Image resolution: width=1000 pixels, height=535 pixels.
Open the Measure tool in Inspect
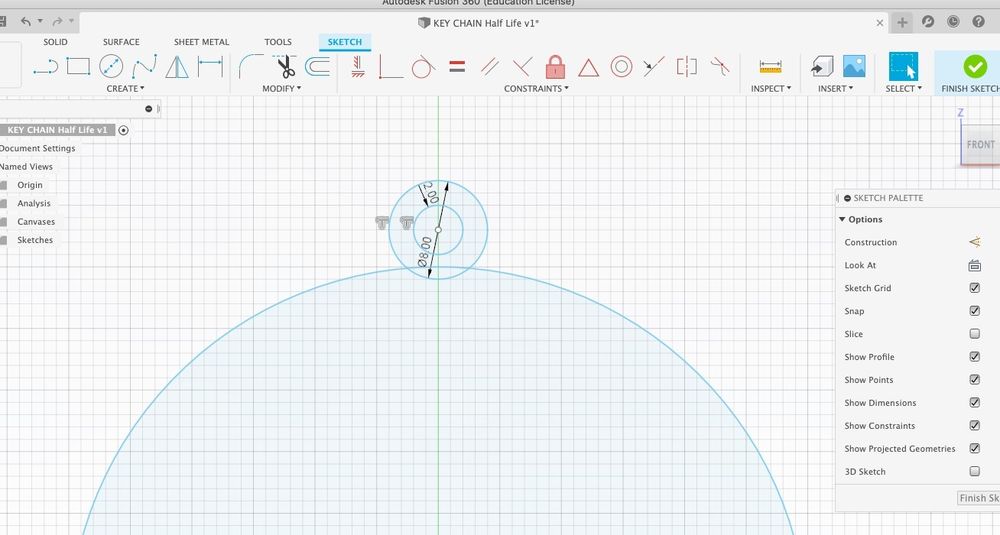coord(770,66)
